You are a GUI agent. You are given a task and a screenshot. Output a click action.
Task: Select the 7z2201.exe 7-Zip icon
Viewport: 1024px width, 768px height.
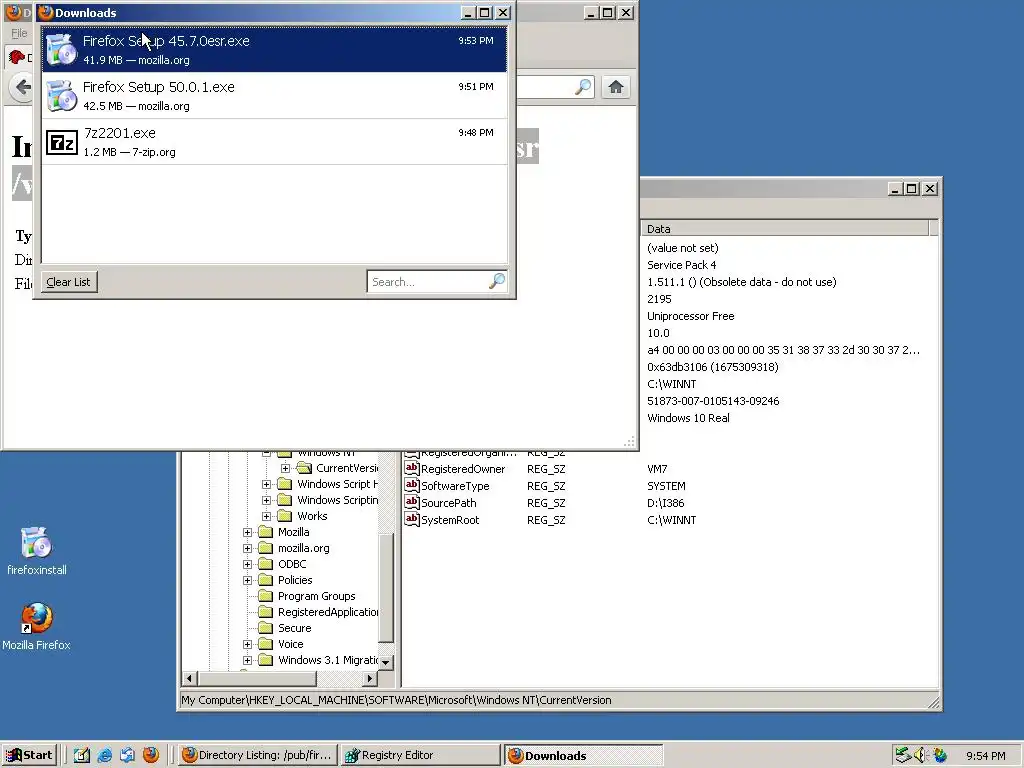pos(62,142)
